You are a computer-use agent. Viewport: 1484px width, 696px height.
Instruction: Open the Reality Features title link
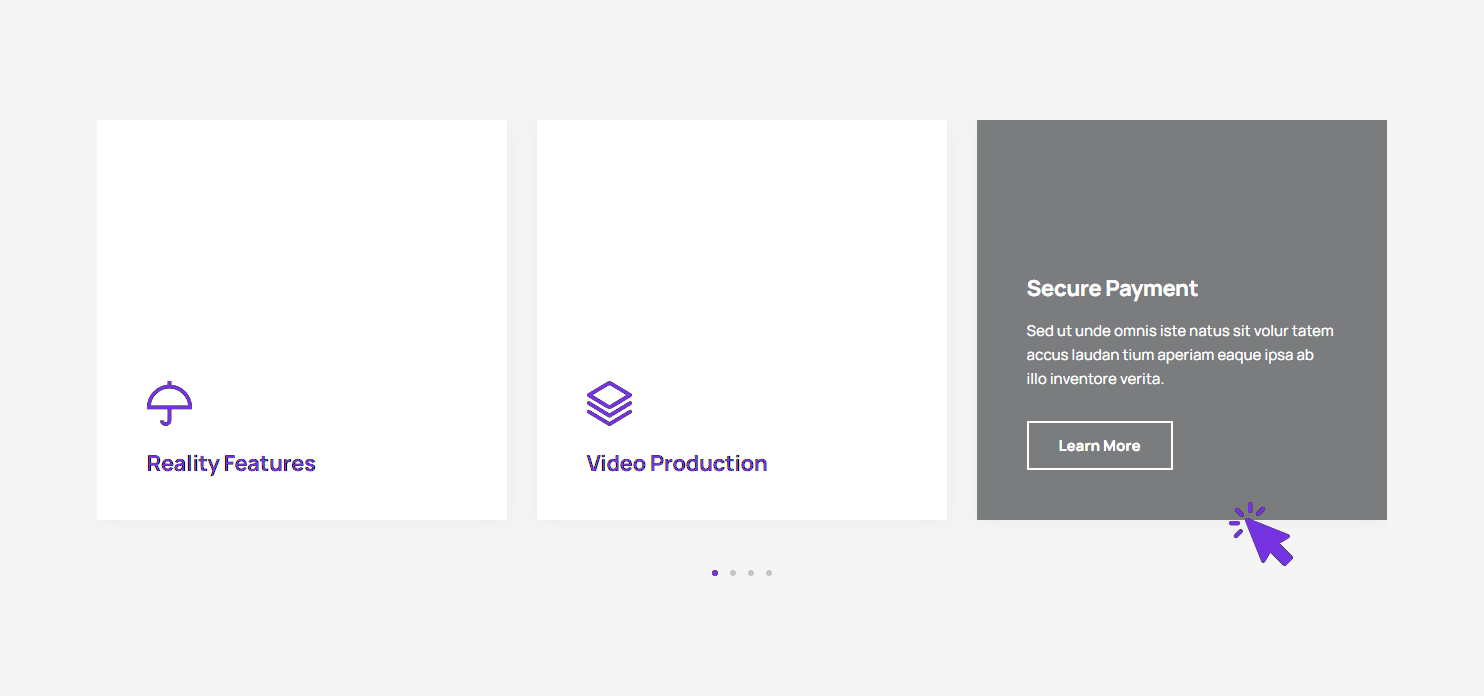pyautogui.click(x=231, y=463)
